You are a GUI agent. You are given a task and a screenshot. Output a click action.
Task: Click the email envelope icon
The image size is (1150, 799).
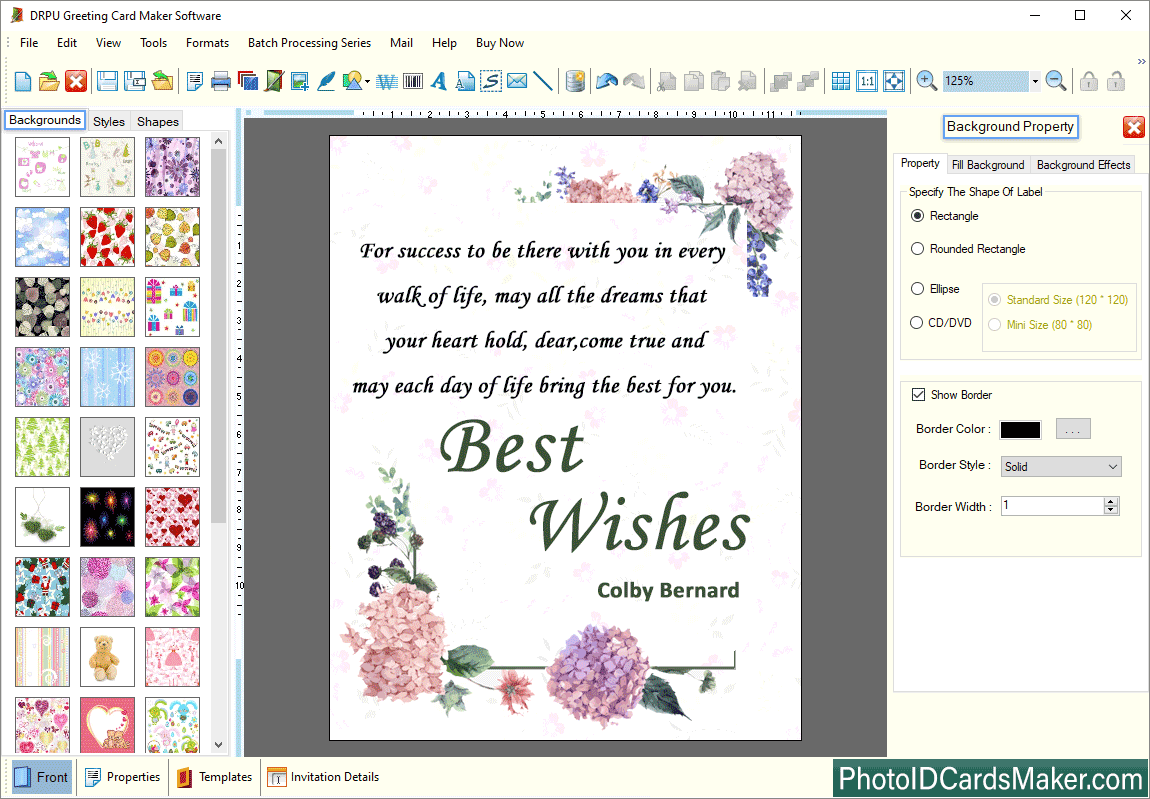[517, 81]
